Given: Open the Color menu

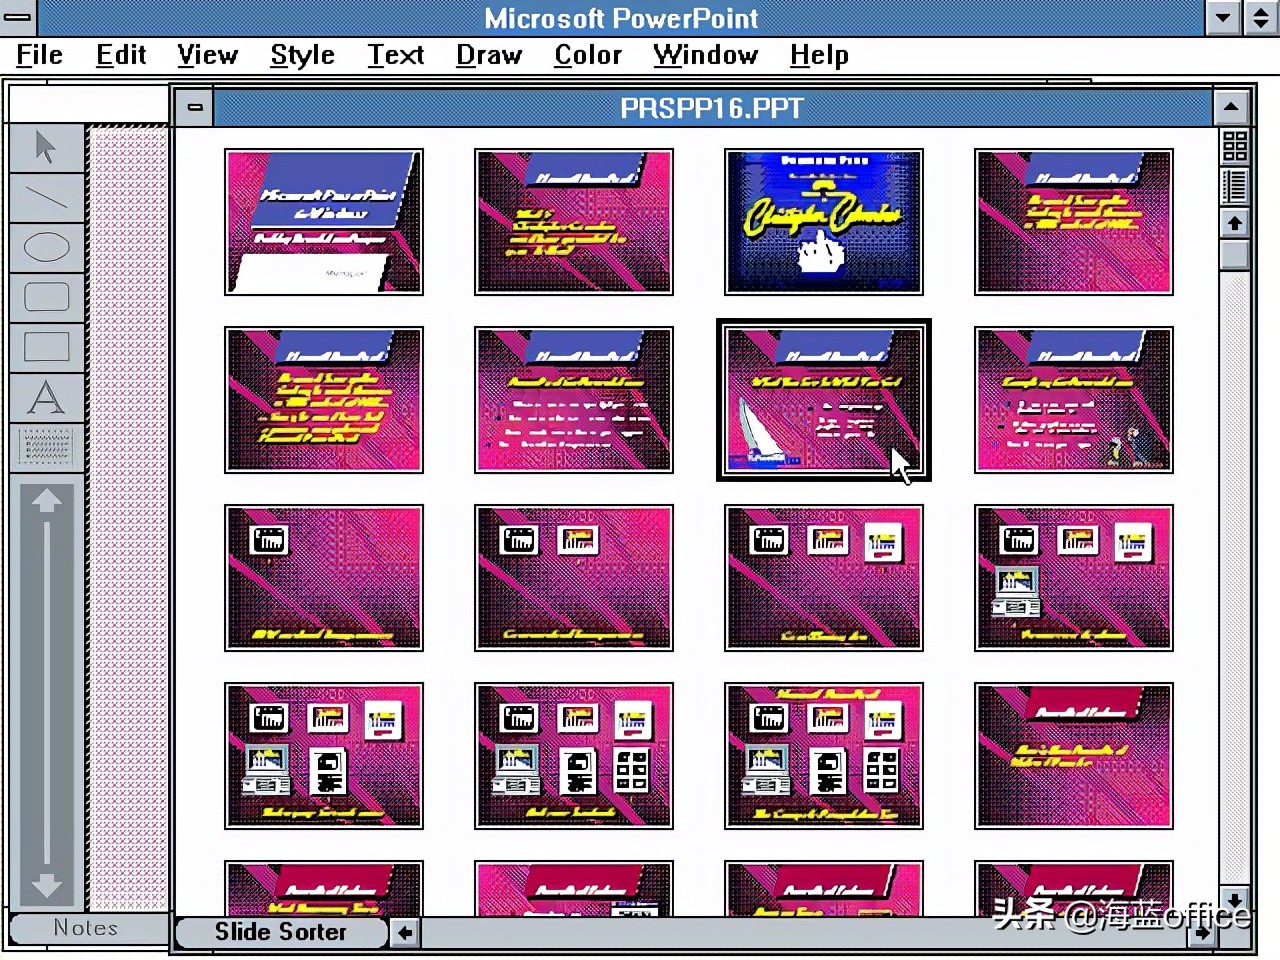Looking at the screenshot, I should click(587, 55).
